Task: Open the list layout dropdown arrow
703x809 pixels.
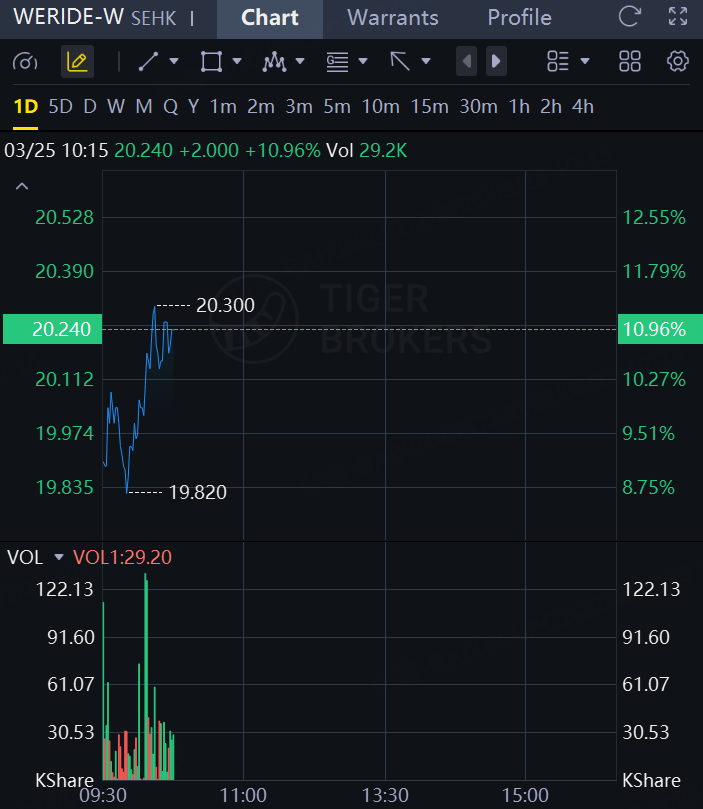Action: coord(584,61)
